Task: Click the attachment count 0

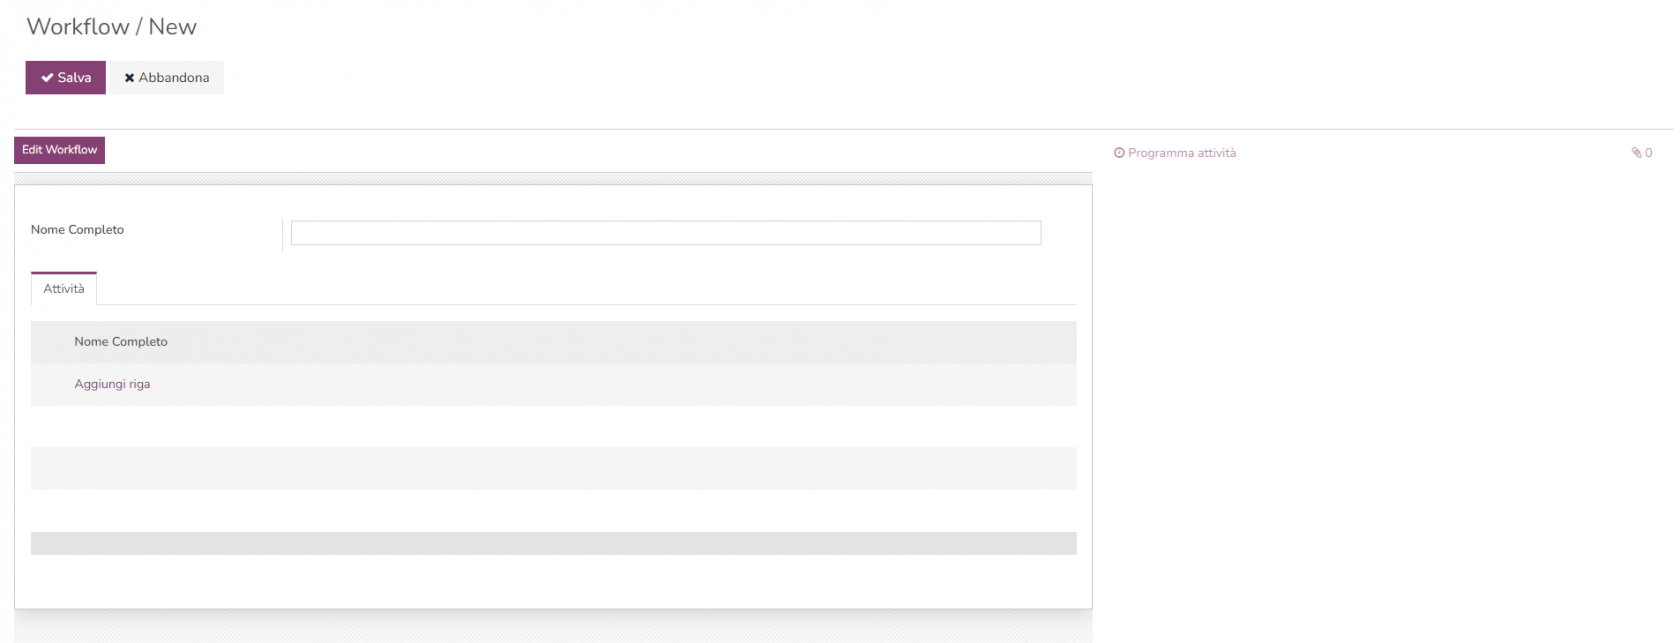Action: pyautogui.click(x=1648, y=153)
